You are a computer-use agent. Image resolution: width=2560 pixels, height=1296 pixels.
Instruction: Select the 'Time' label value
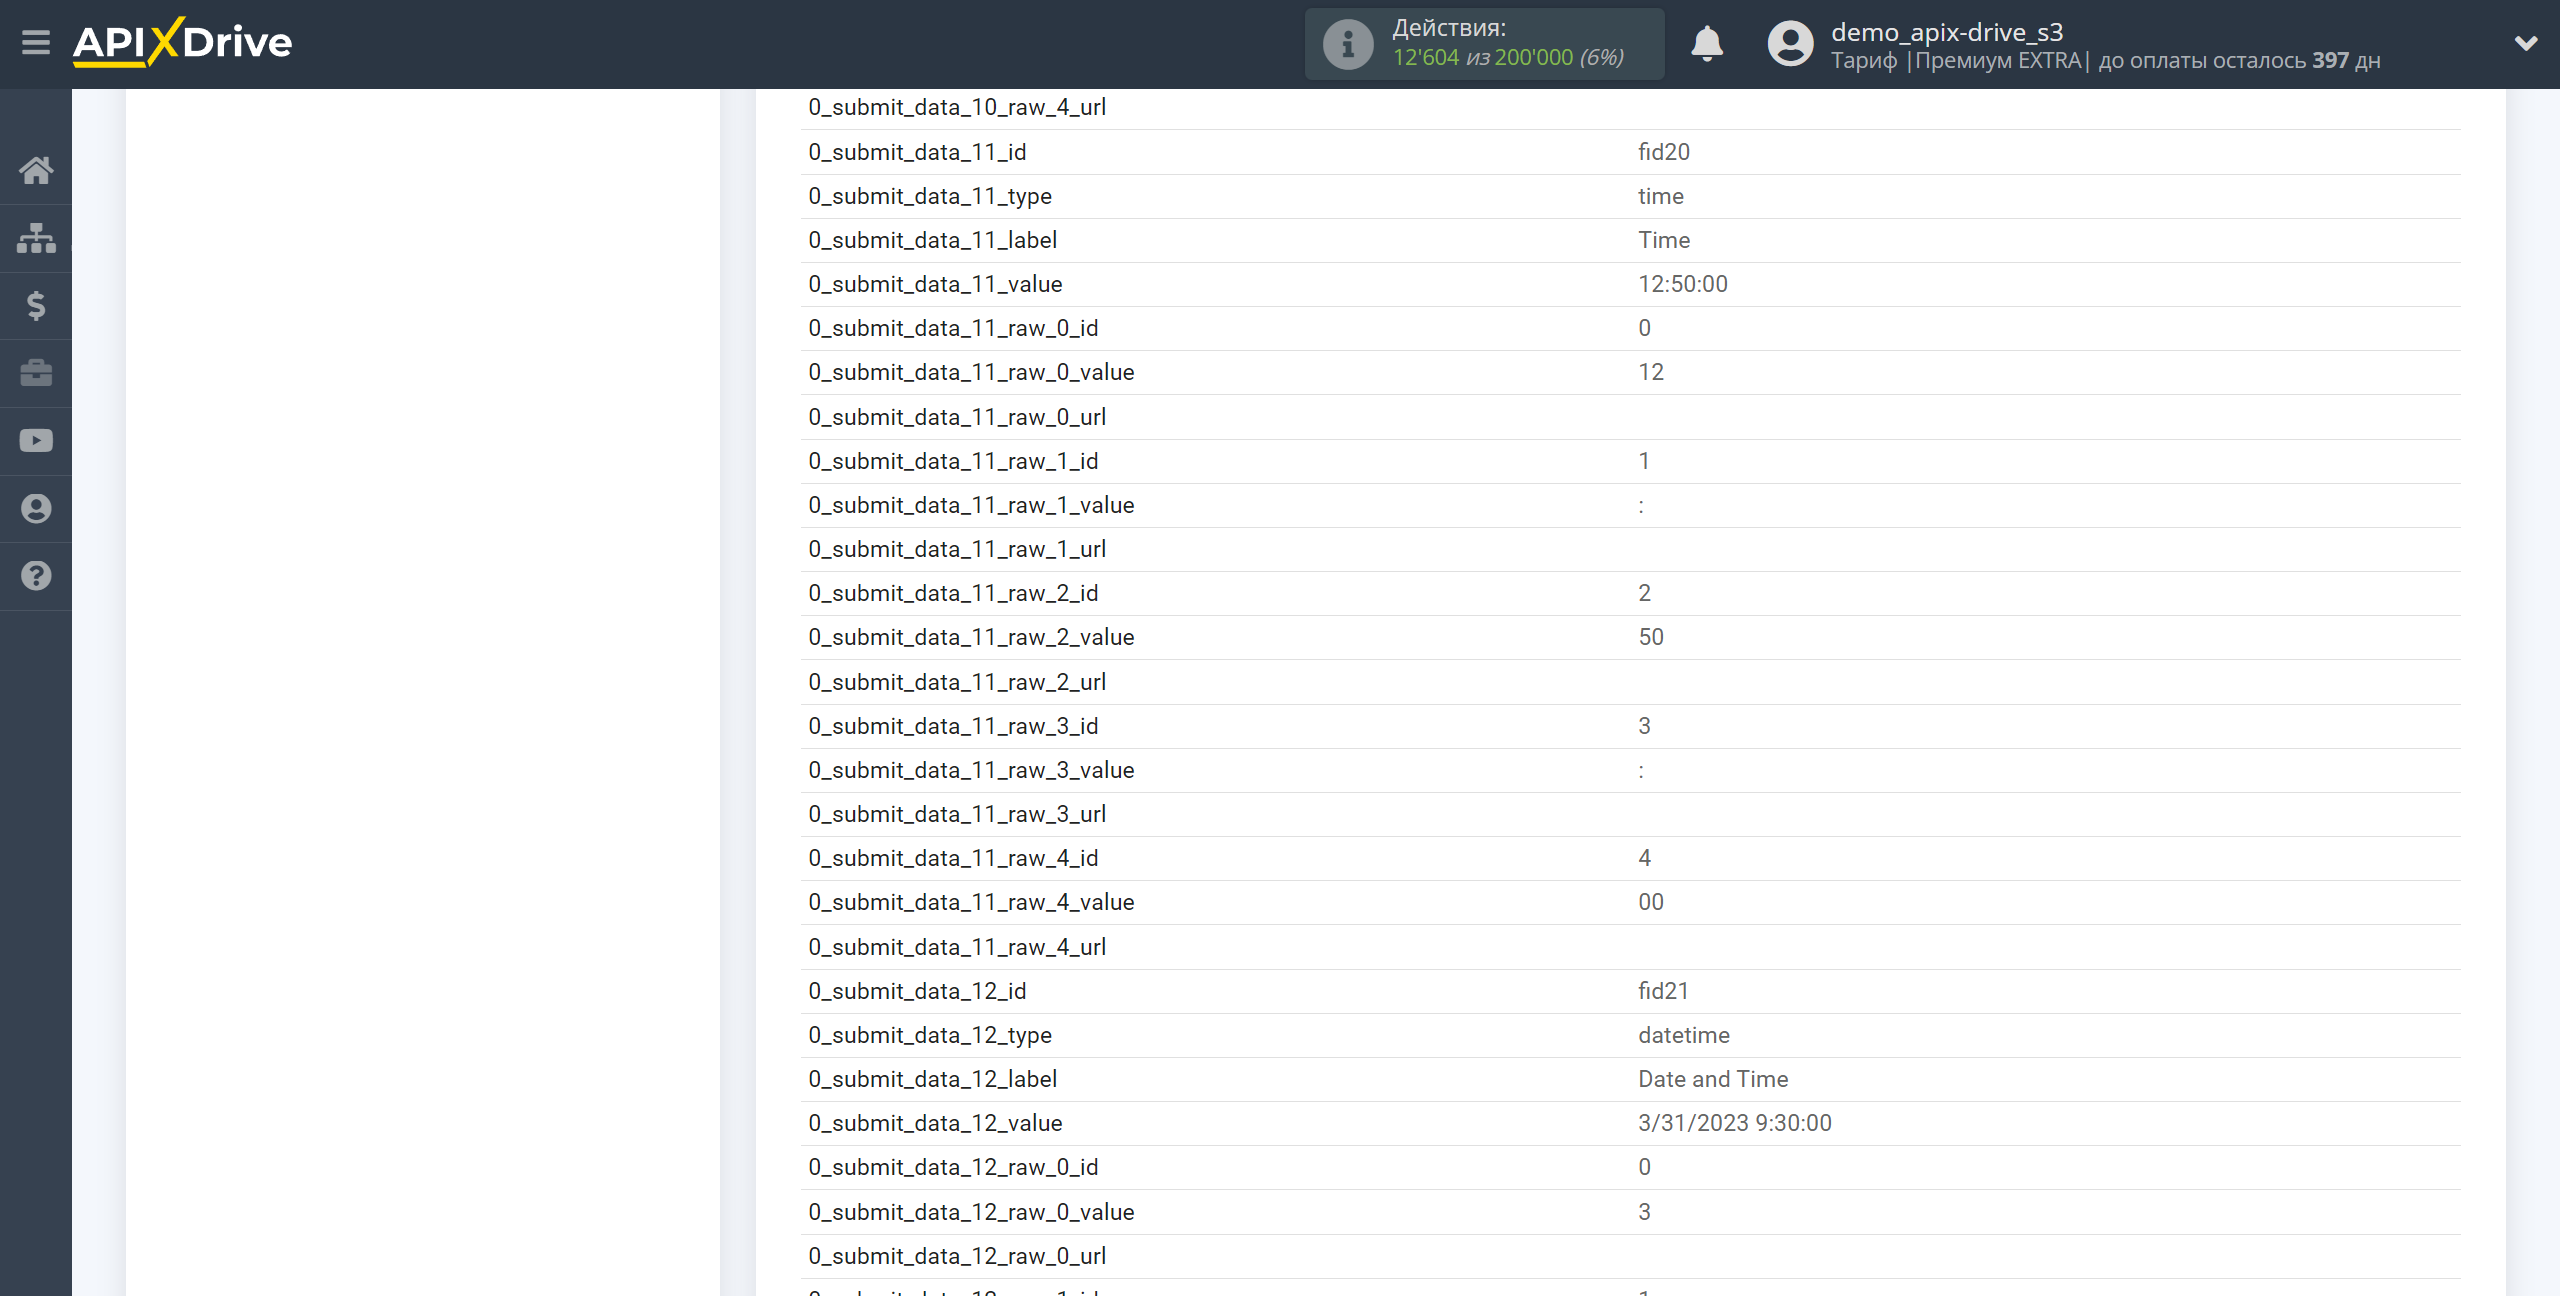(x=1664, y=240)
